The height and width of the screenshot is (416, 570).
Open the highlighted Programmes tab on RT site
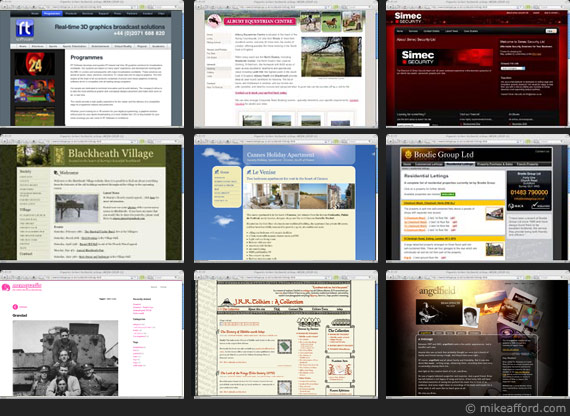[52, 13]
